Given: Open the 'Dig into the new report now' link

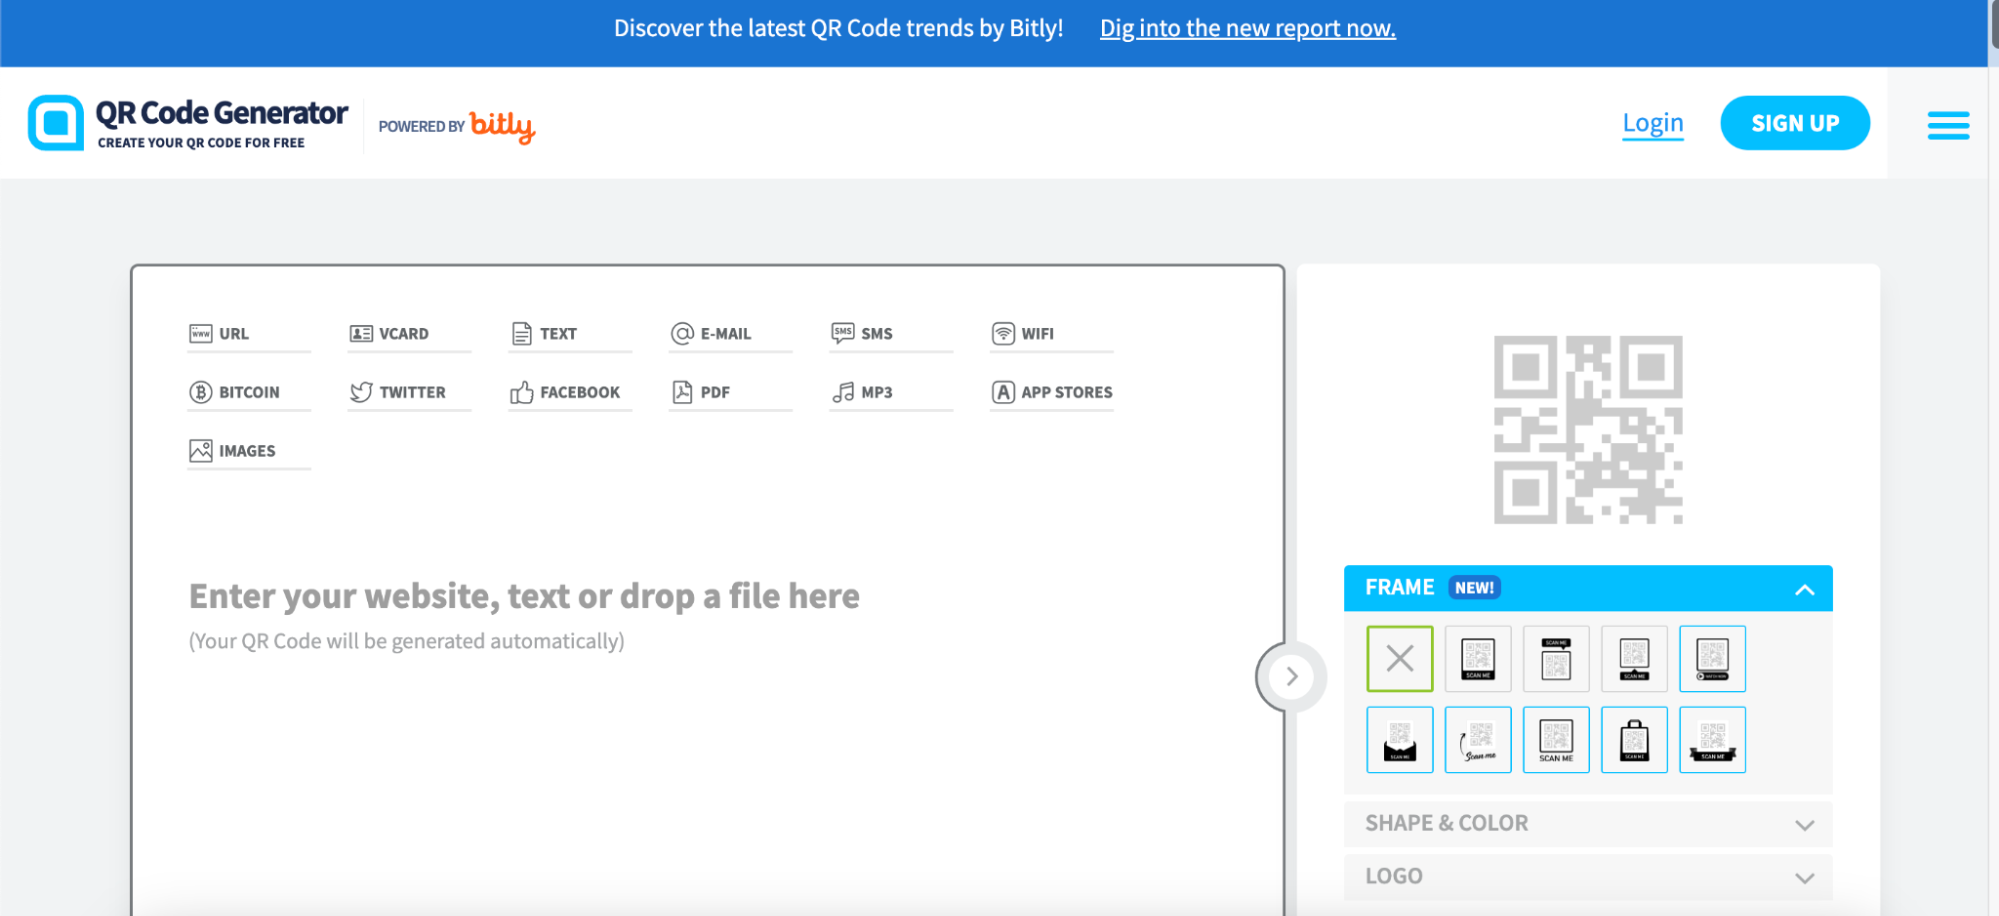Looking at the screenshot, I should (x=1247, y=28).
